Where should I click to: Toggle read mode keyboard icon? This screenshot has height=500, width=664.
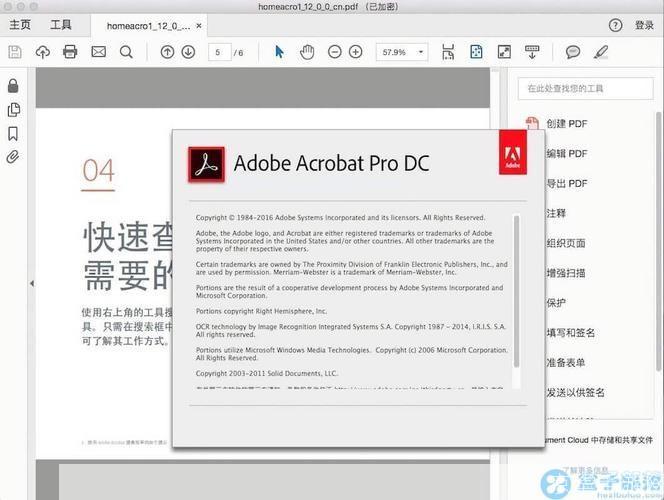point(532,52)
